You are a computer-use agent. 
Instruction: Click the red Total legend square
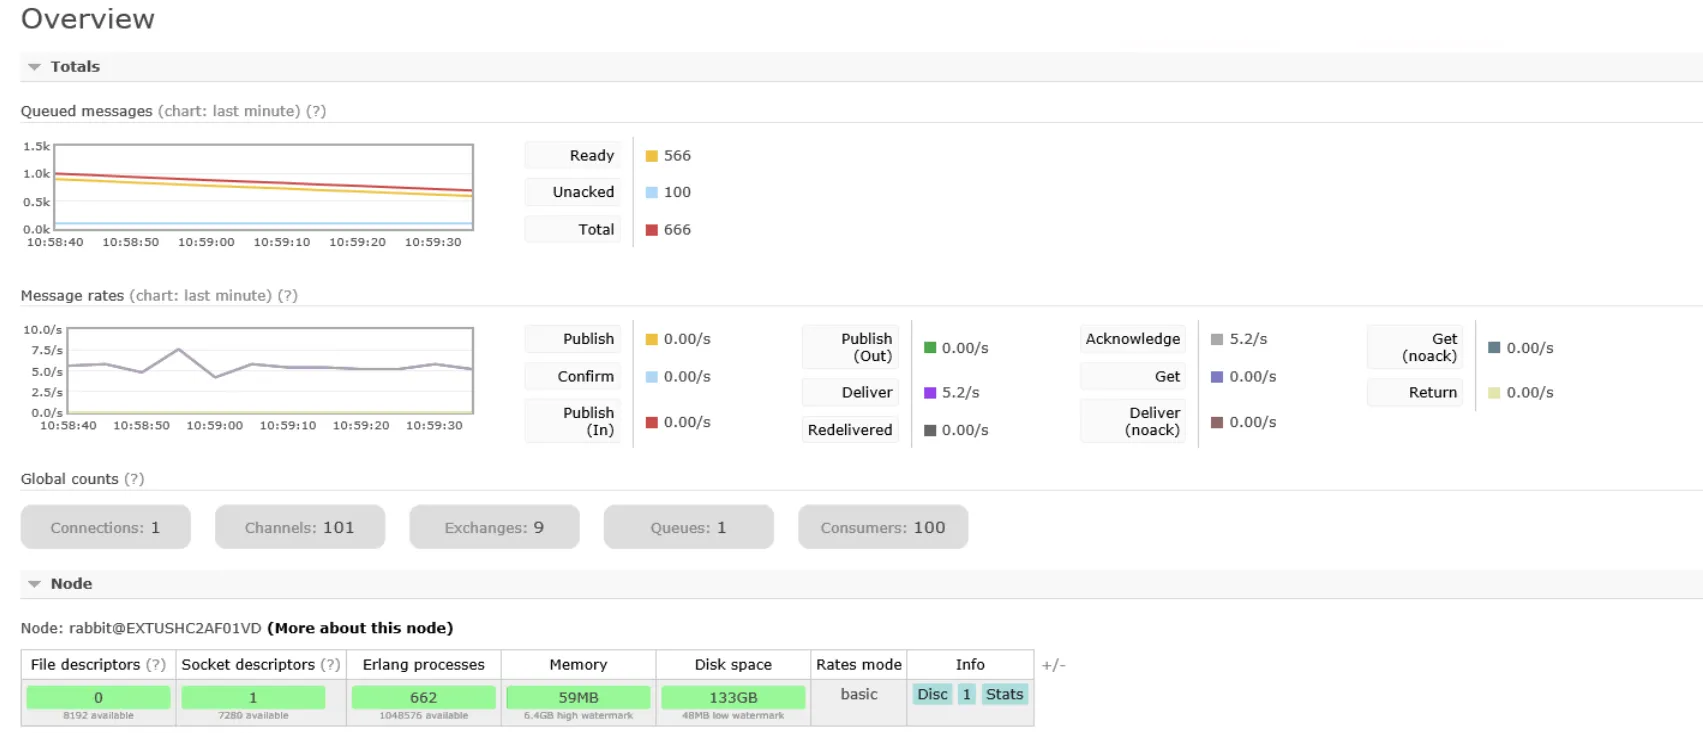click(652, 230)
